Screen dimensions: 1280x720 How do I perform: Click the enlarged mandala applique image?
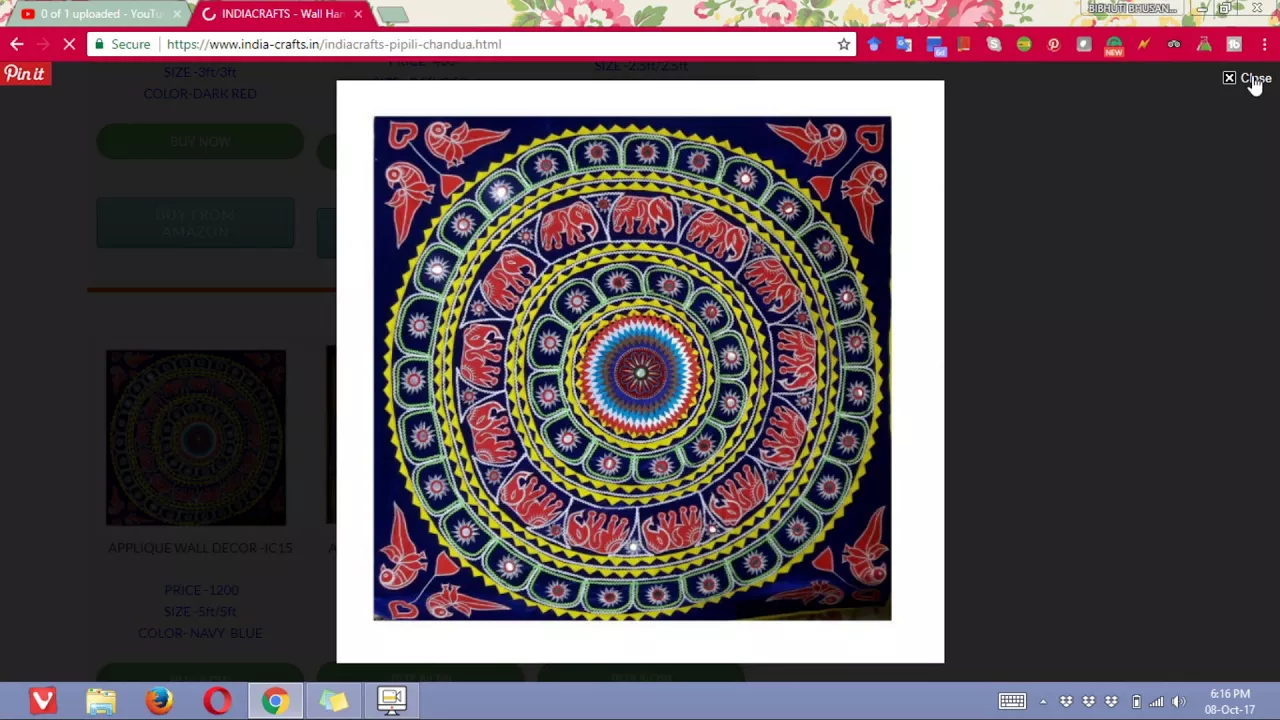[x=632, y=368]
